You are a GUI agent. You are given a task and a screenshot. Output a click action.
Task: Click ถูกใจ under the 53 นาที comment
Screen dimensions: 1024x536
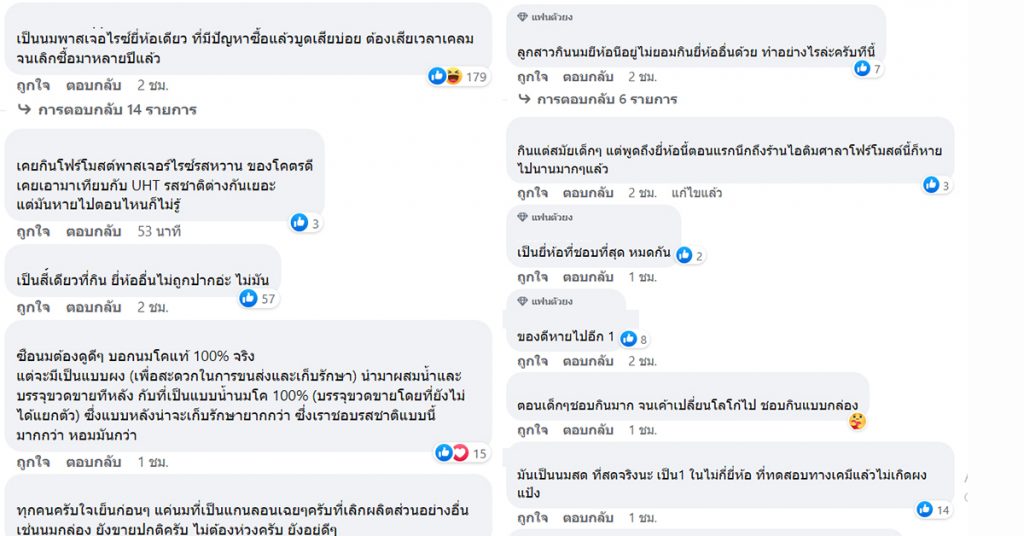click(x=33, y=231)
